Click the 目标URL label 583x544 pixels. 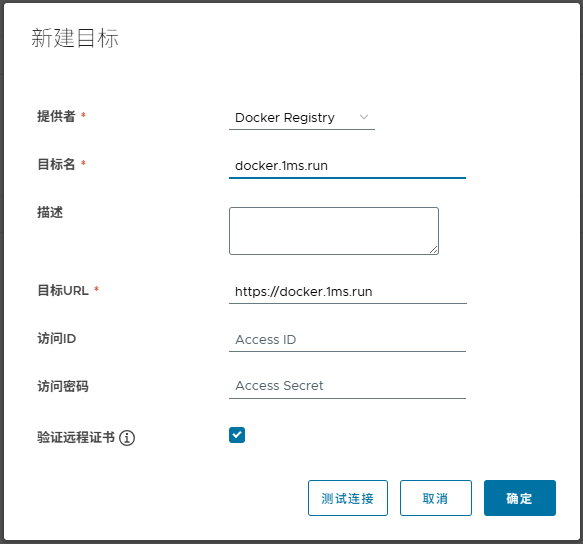[63, 290]
